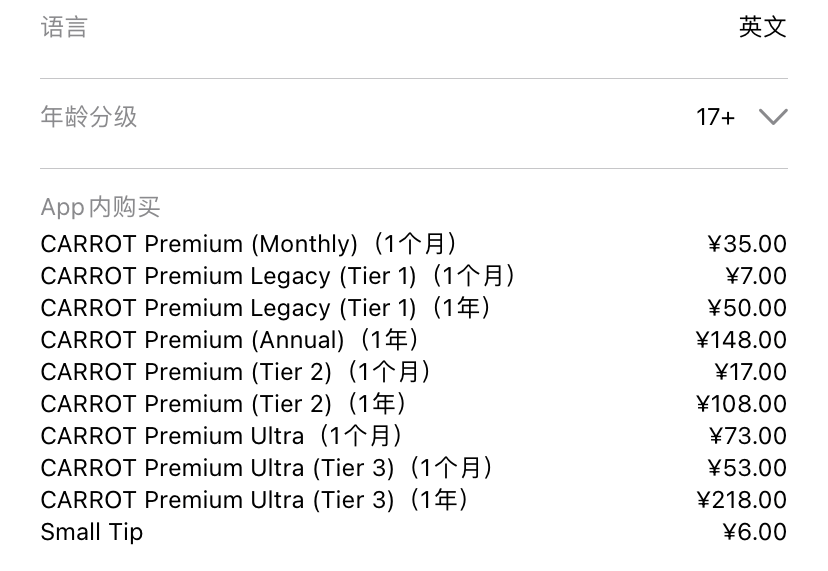Select the 语言 language row

tap(414, 26)
